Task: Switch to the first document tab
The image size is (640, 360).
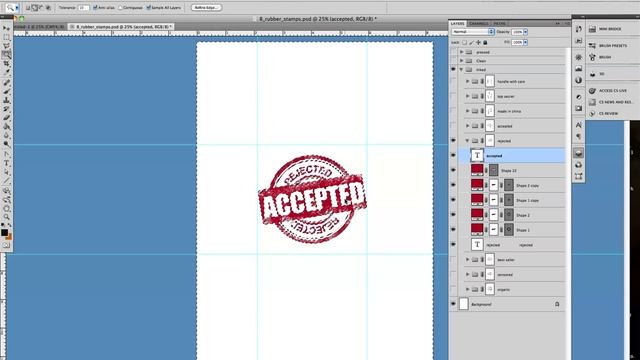Action: [x=39, y=27]
